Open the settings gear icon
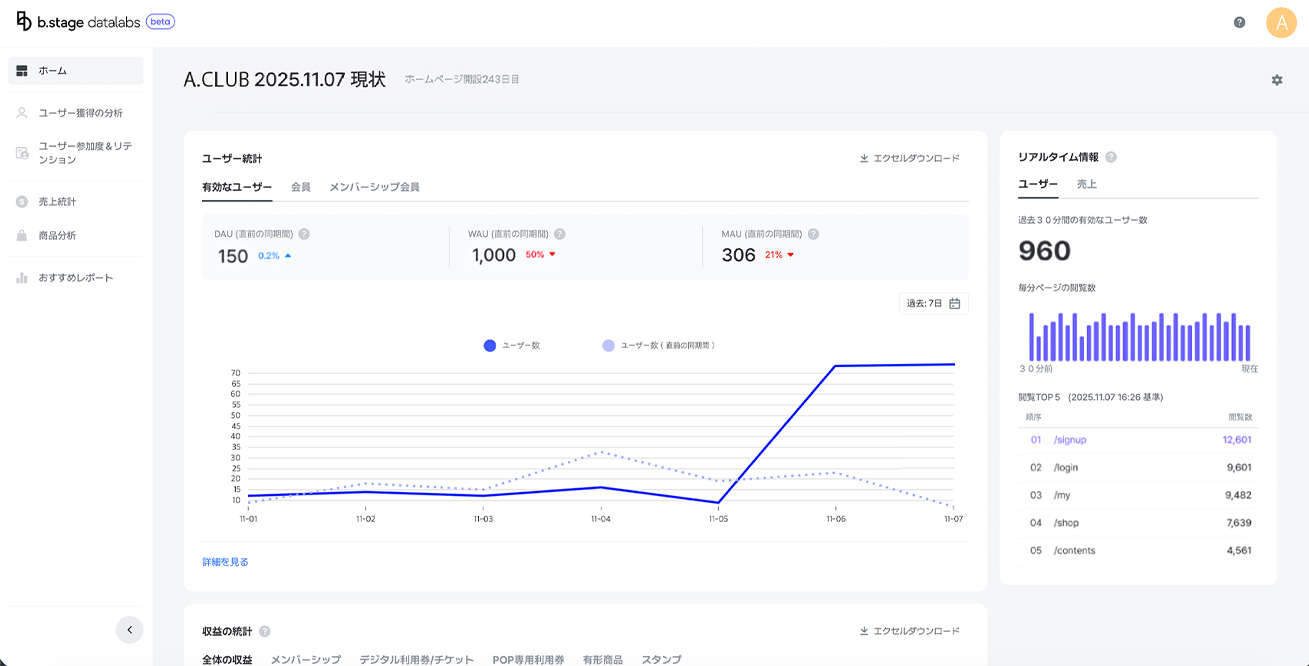Image resolution: width=1309 pixels, height=666 pixels. 1277,80
